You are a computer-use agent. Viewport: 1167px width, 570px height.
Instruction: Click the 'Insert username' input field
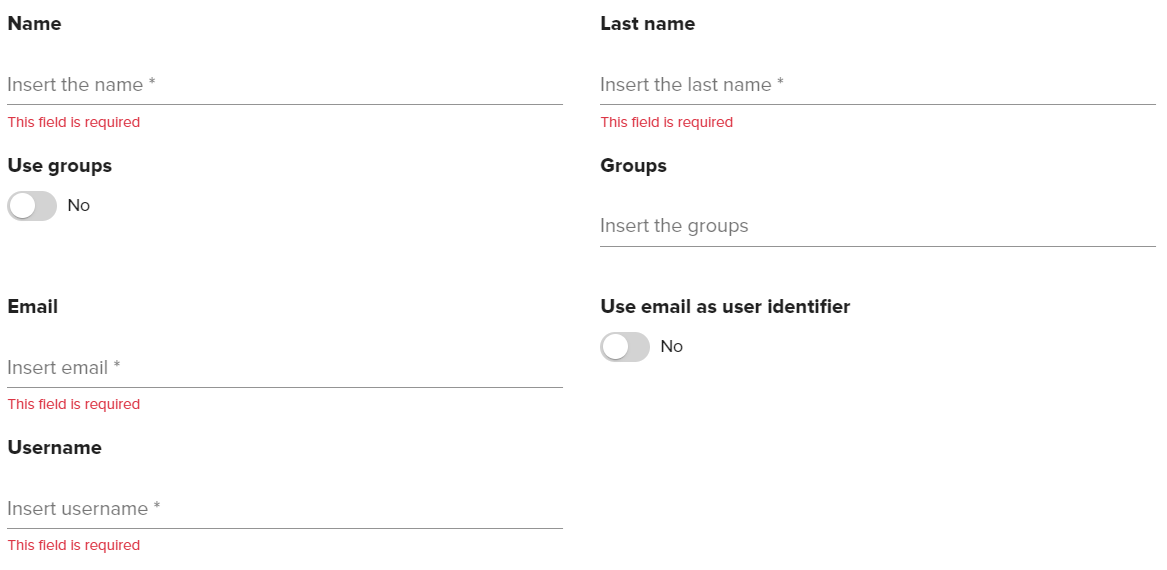(284, 509)
